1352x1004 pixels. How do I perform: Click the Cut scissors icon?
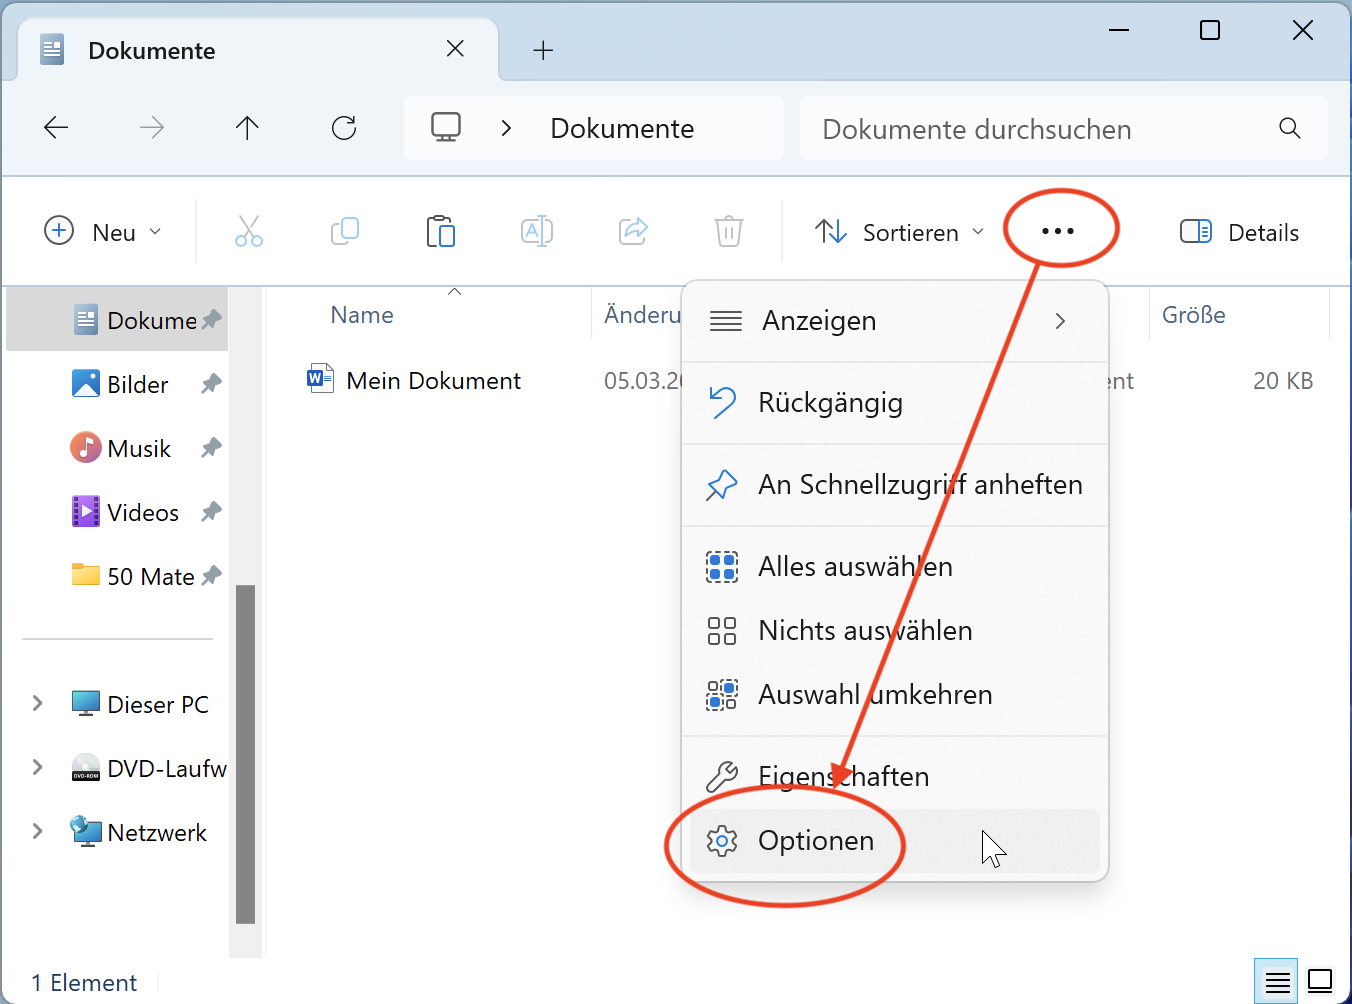[249, 232]
